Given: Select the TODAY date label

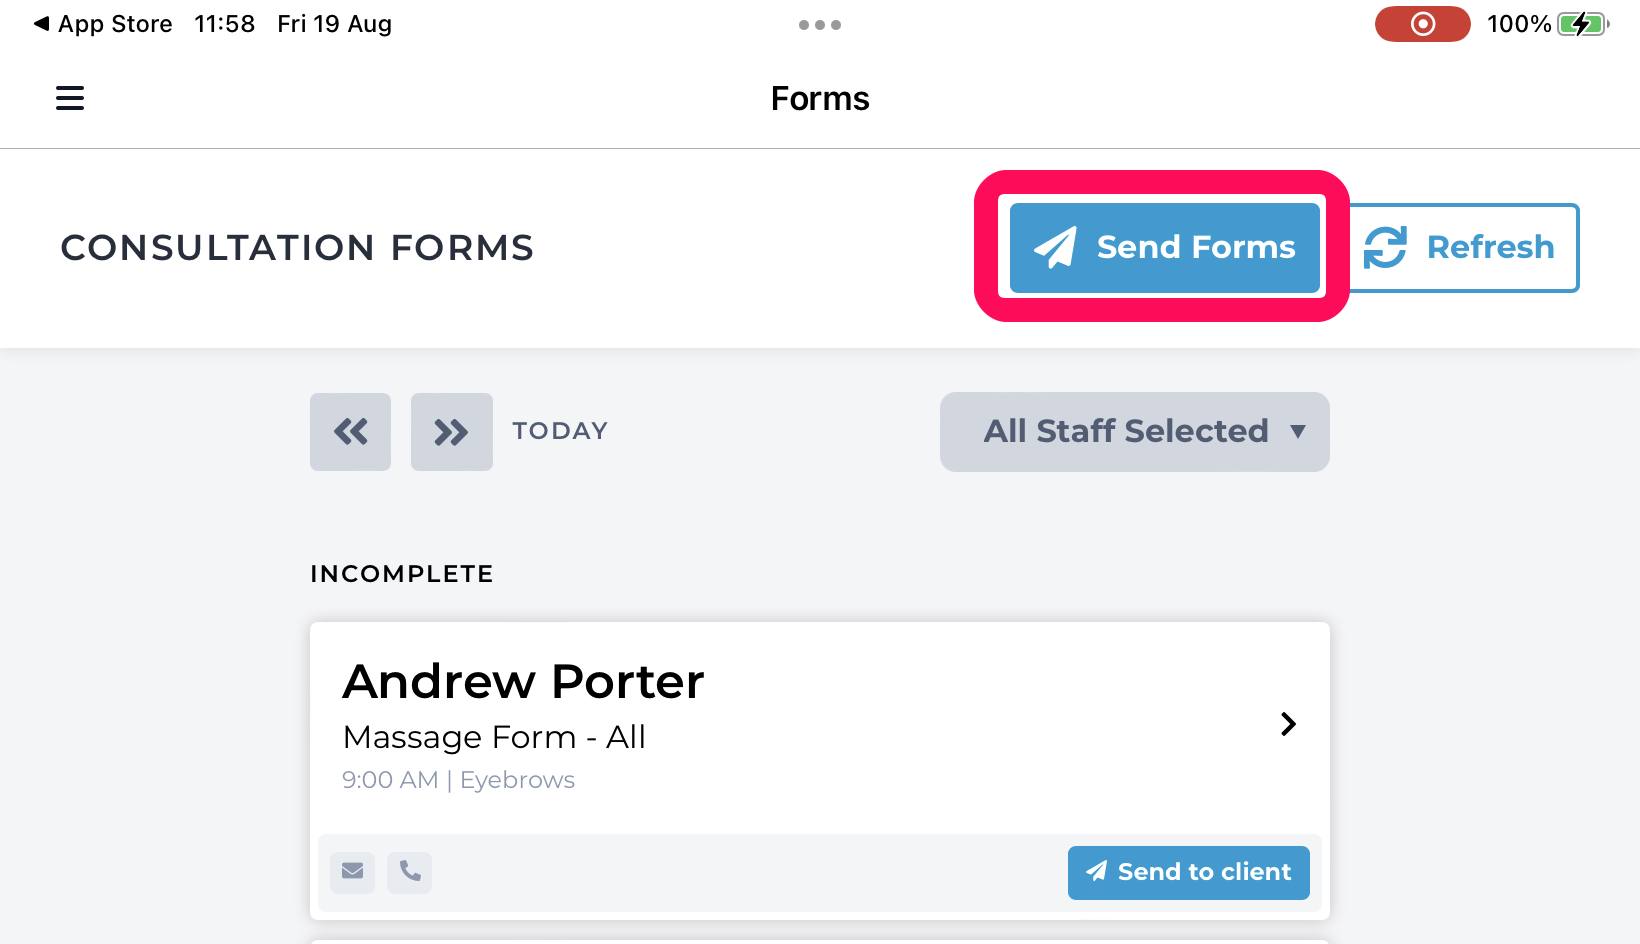Looking at the screenshot, I should [560, 431].
